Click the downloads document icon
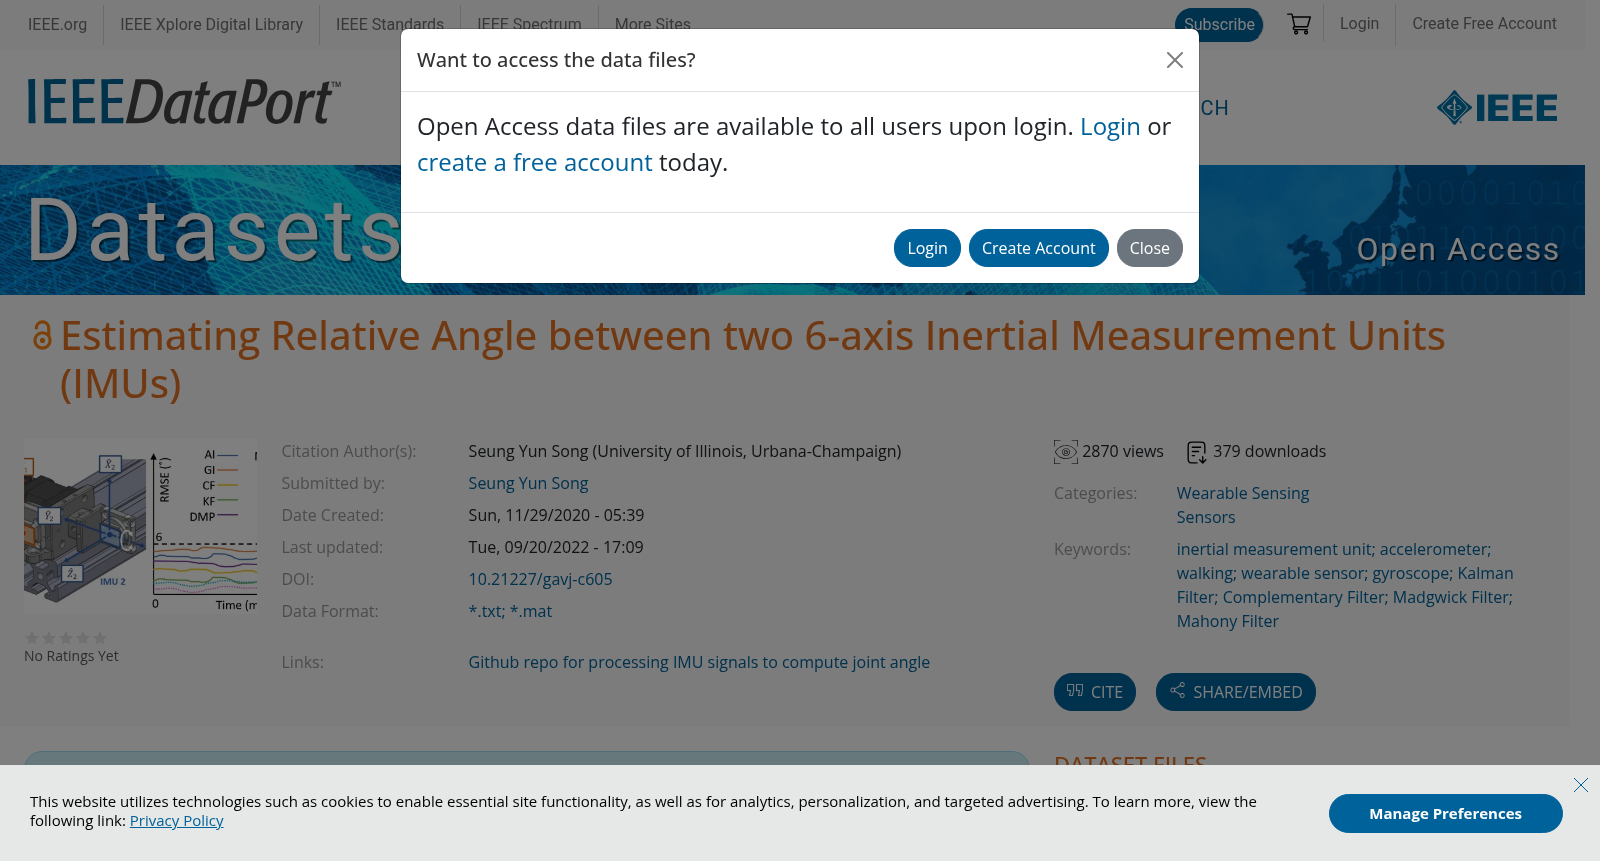The image size is (1600, 861). [1196, 452]
